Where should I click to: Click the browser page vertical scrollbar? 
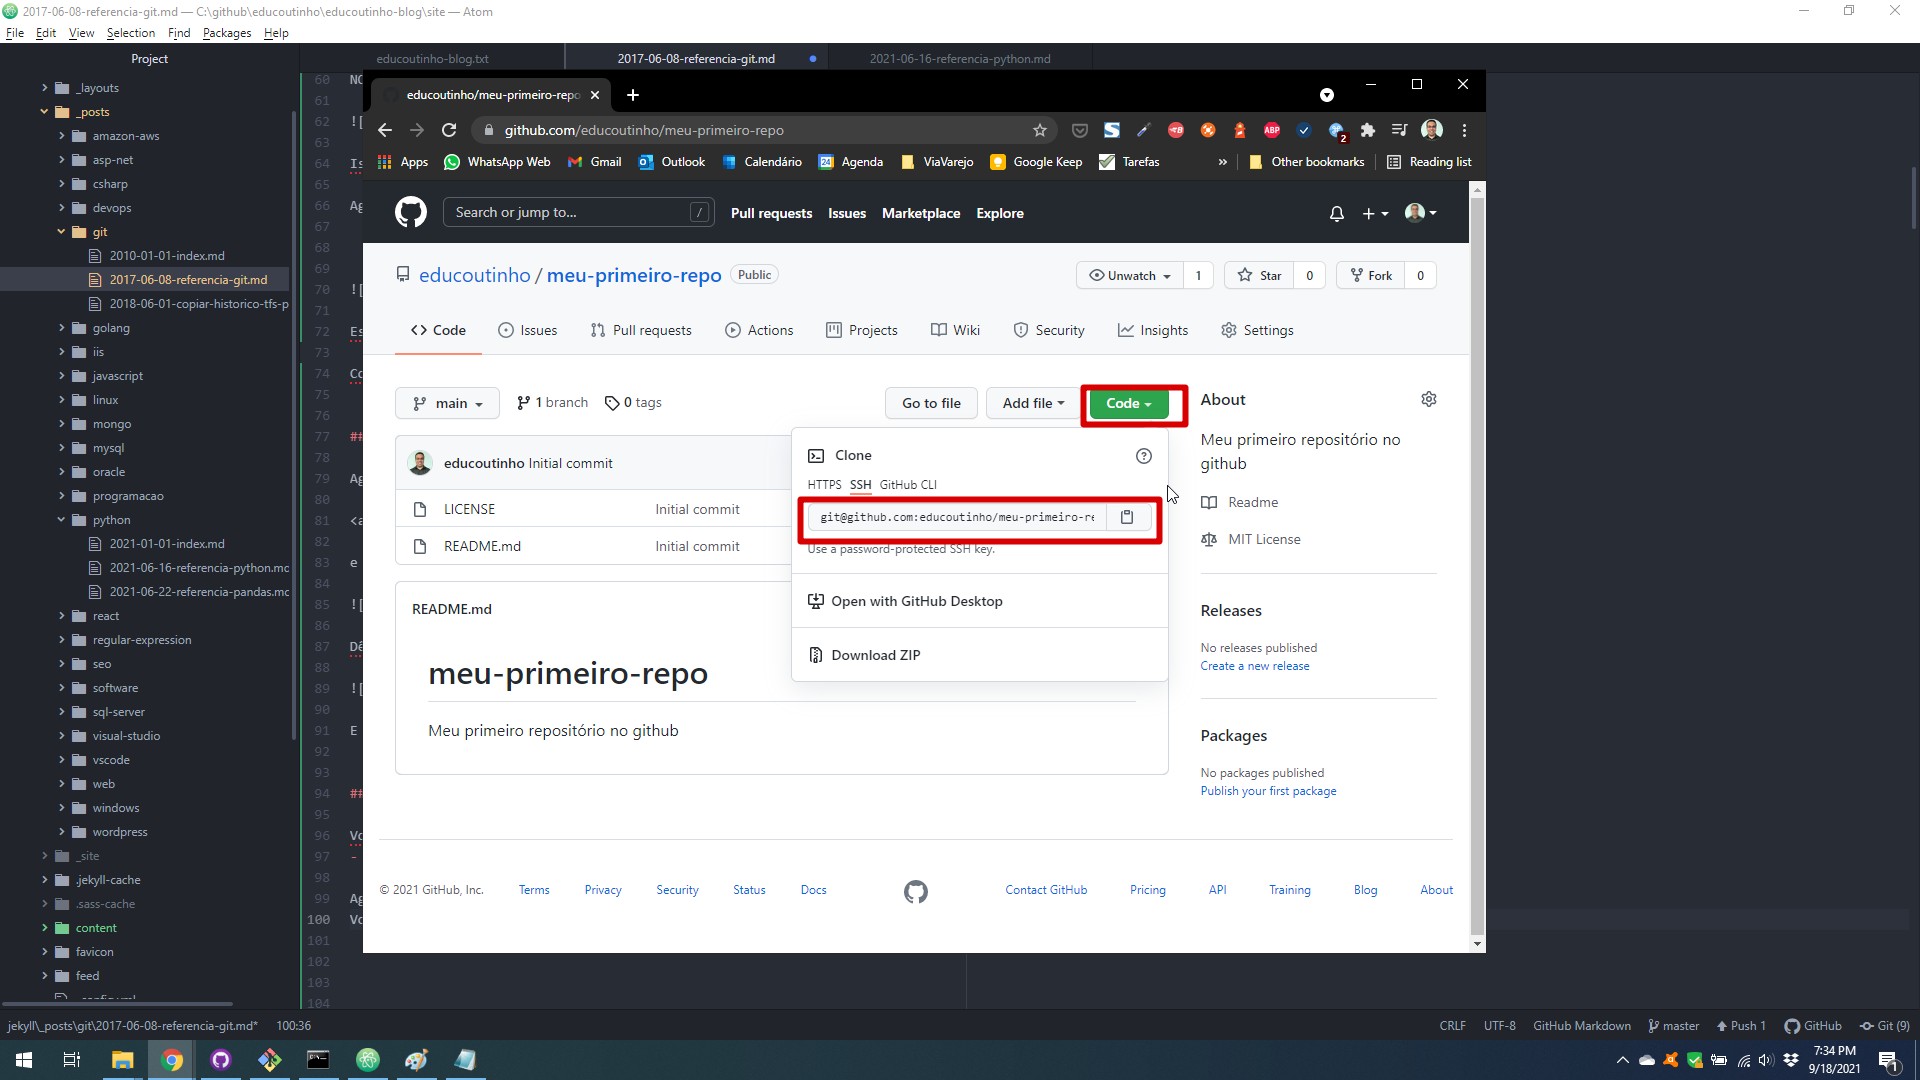click(1477, 565)
